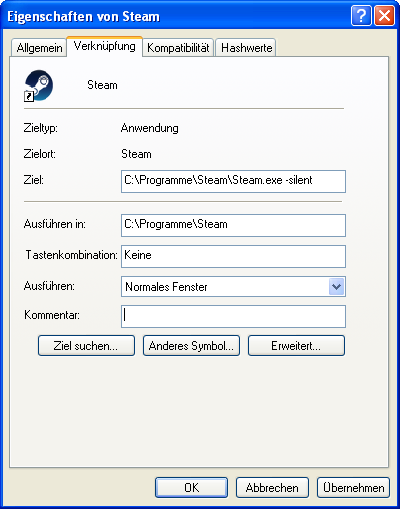The height and width of the screenshot is (509, 400).
Task: Click the Zielort: label
Action: pos(40,154)
